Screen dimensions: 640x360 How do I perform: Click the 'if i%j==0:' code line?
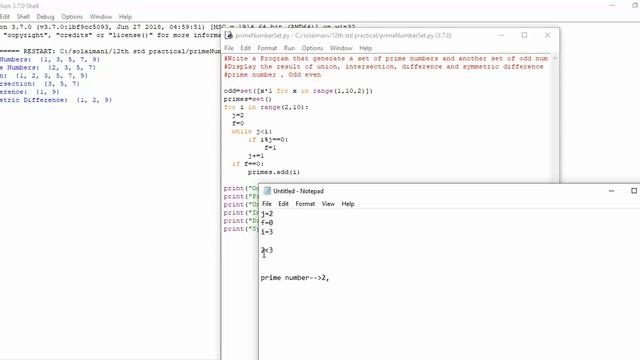click(x=268, y=140)
